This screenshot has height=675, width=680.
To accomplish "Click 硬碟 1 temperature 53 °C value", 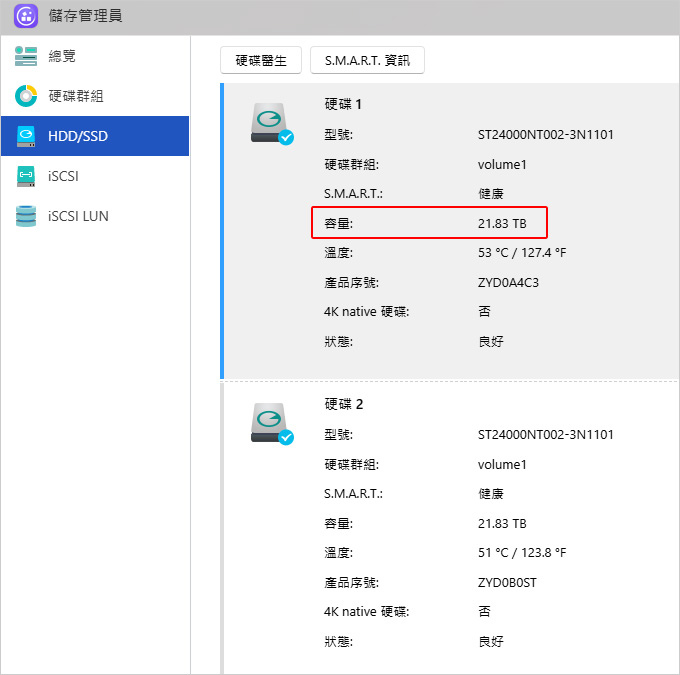I will click(x=522, y=252).
